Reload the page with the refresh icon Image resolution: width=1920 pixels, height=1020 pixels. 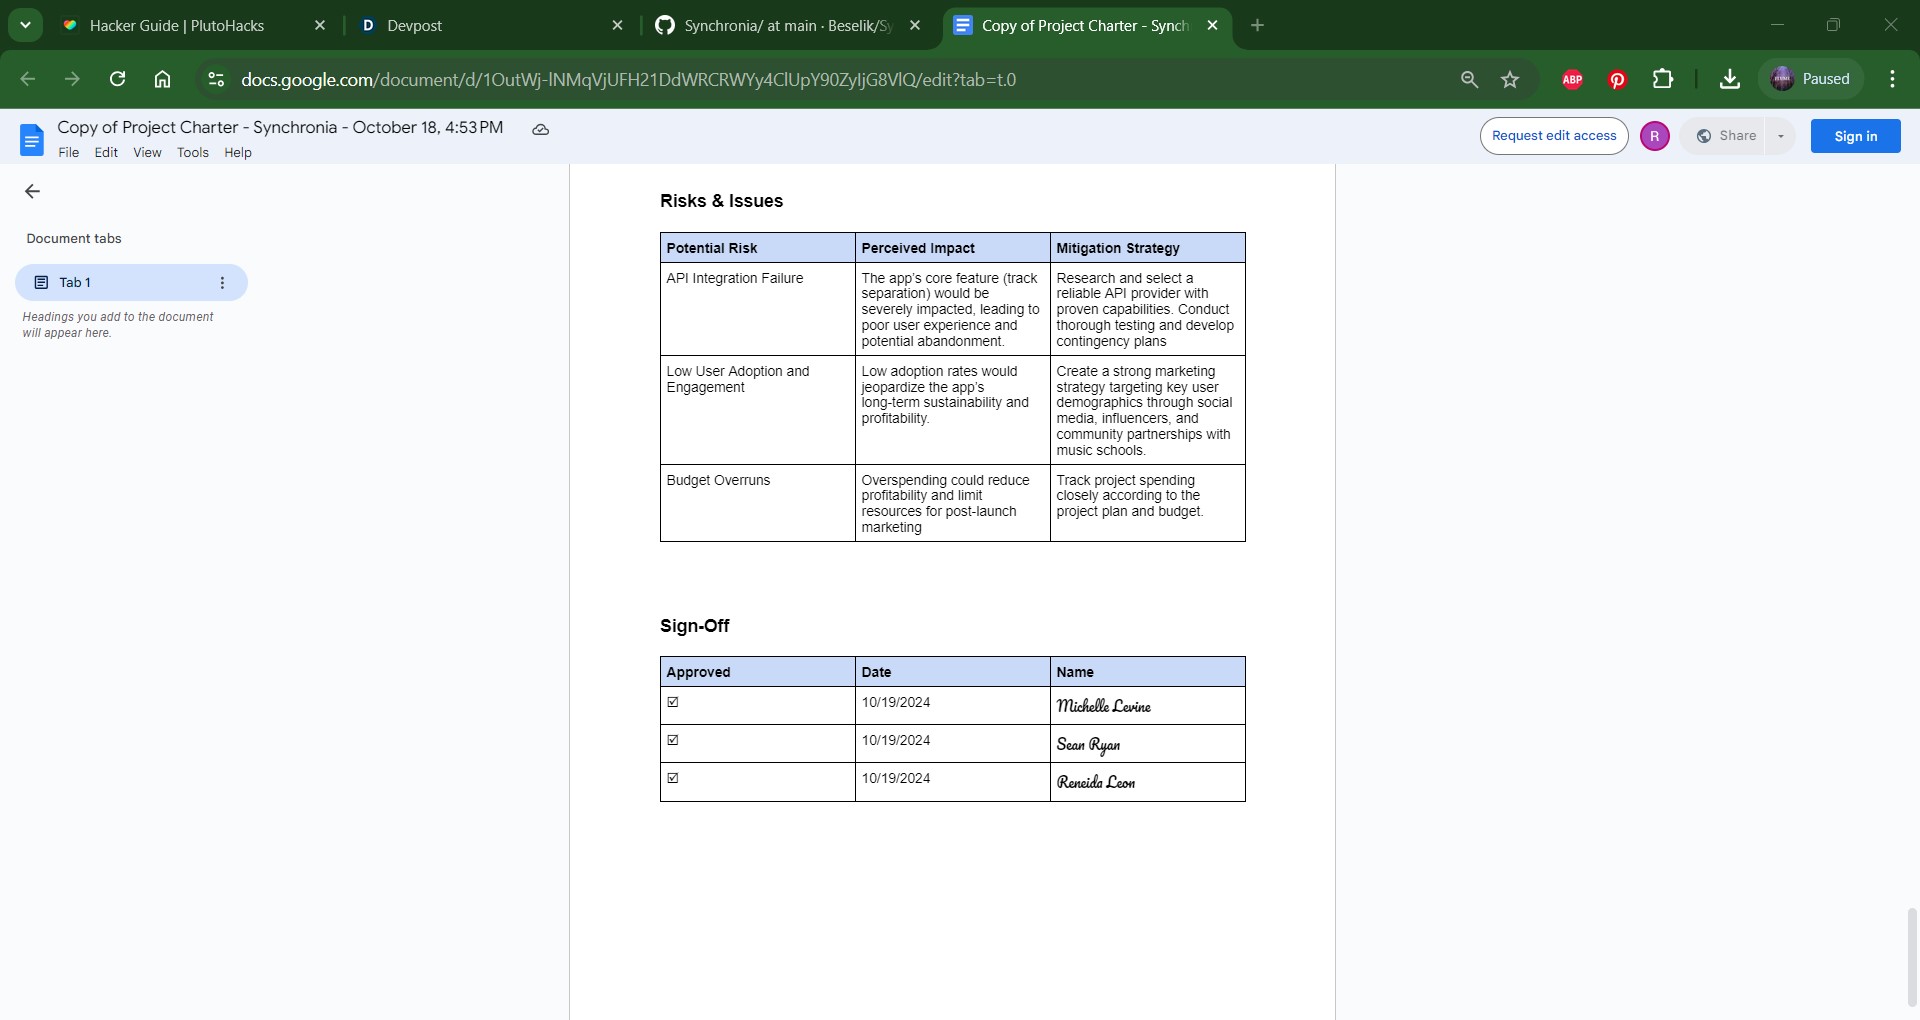(x=117, y=79)
